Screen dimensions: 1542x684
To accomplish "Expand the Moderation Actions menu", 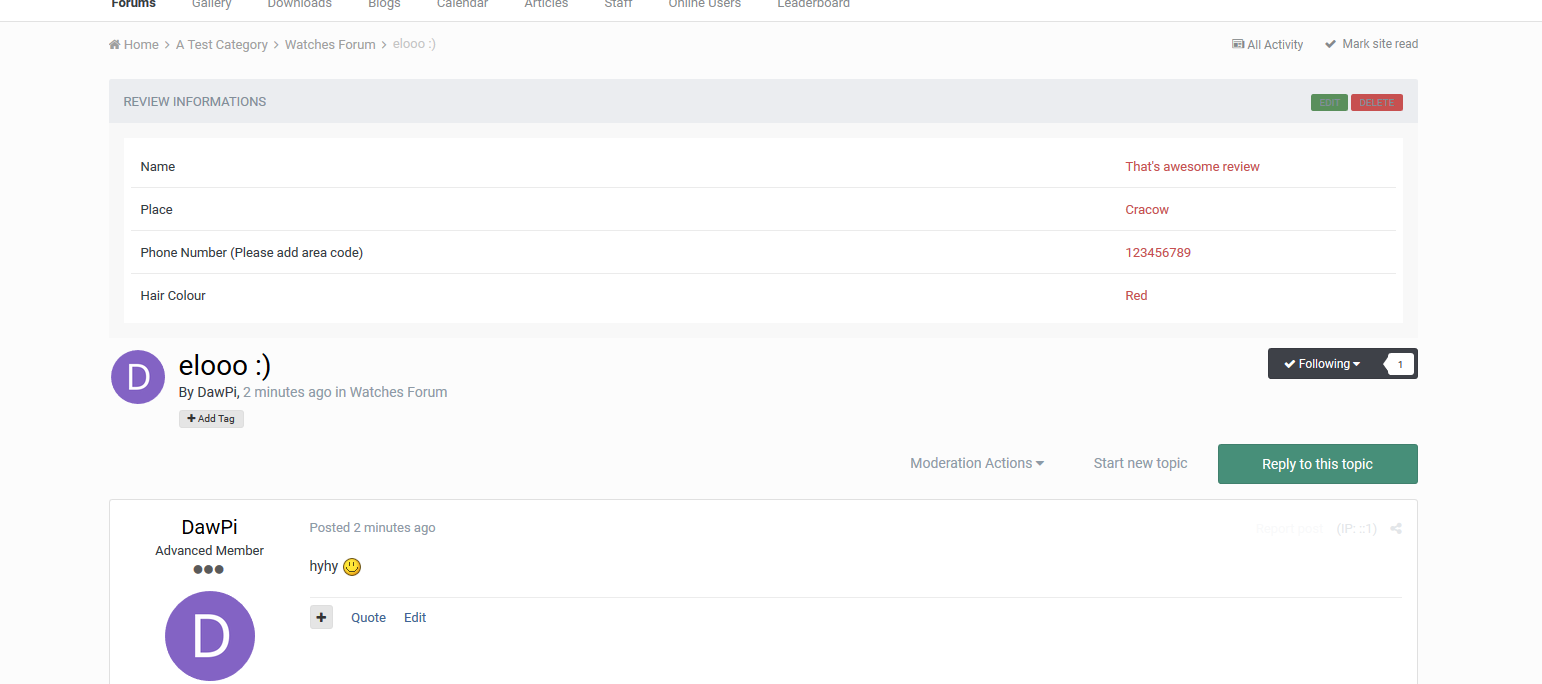I will (x=977, y=464).
